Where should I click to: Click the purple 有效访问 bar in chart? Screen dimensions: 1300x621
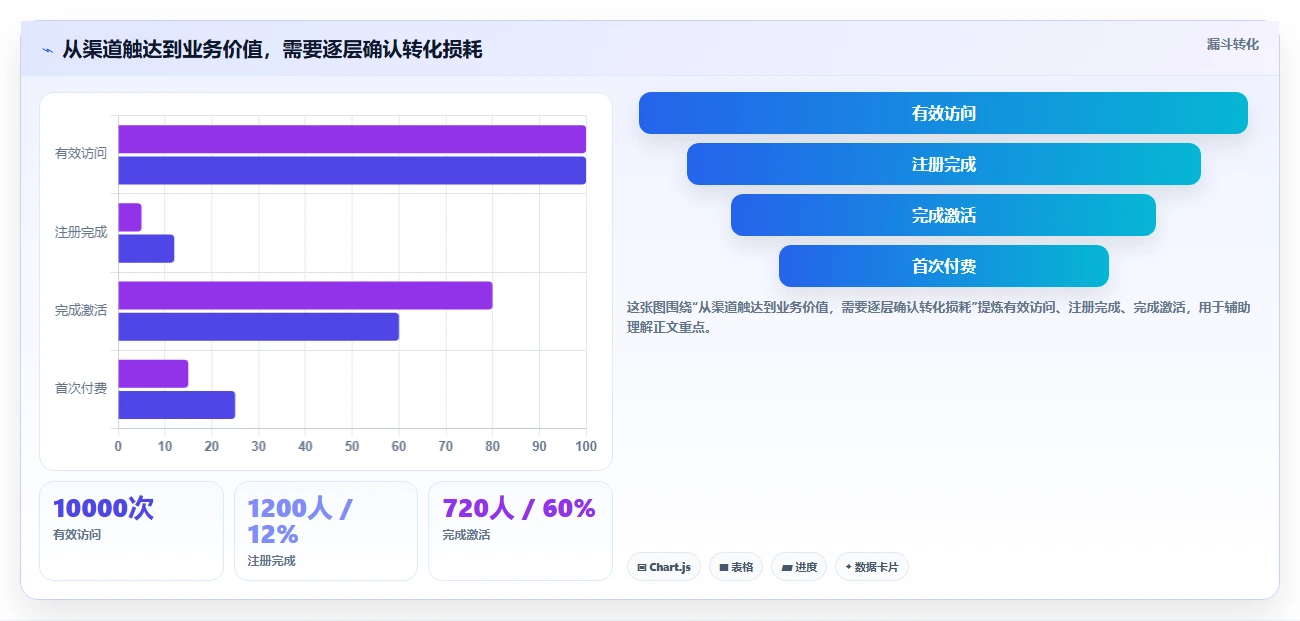352,139
